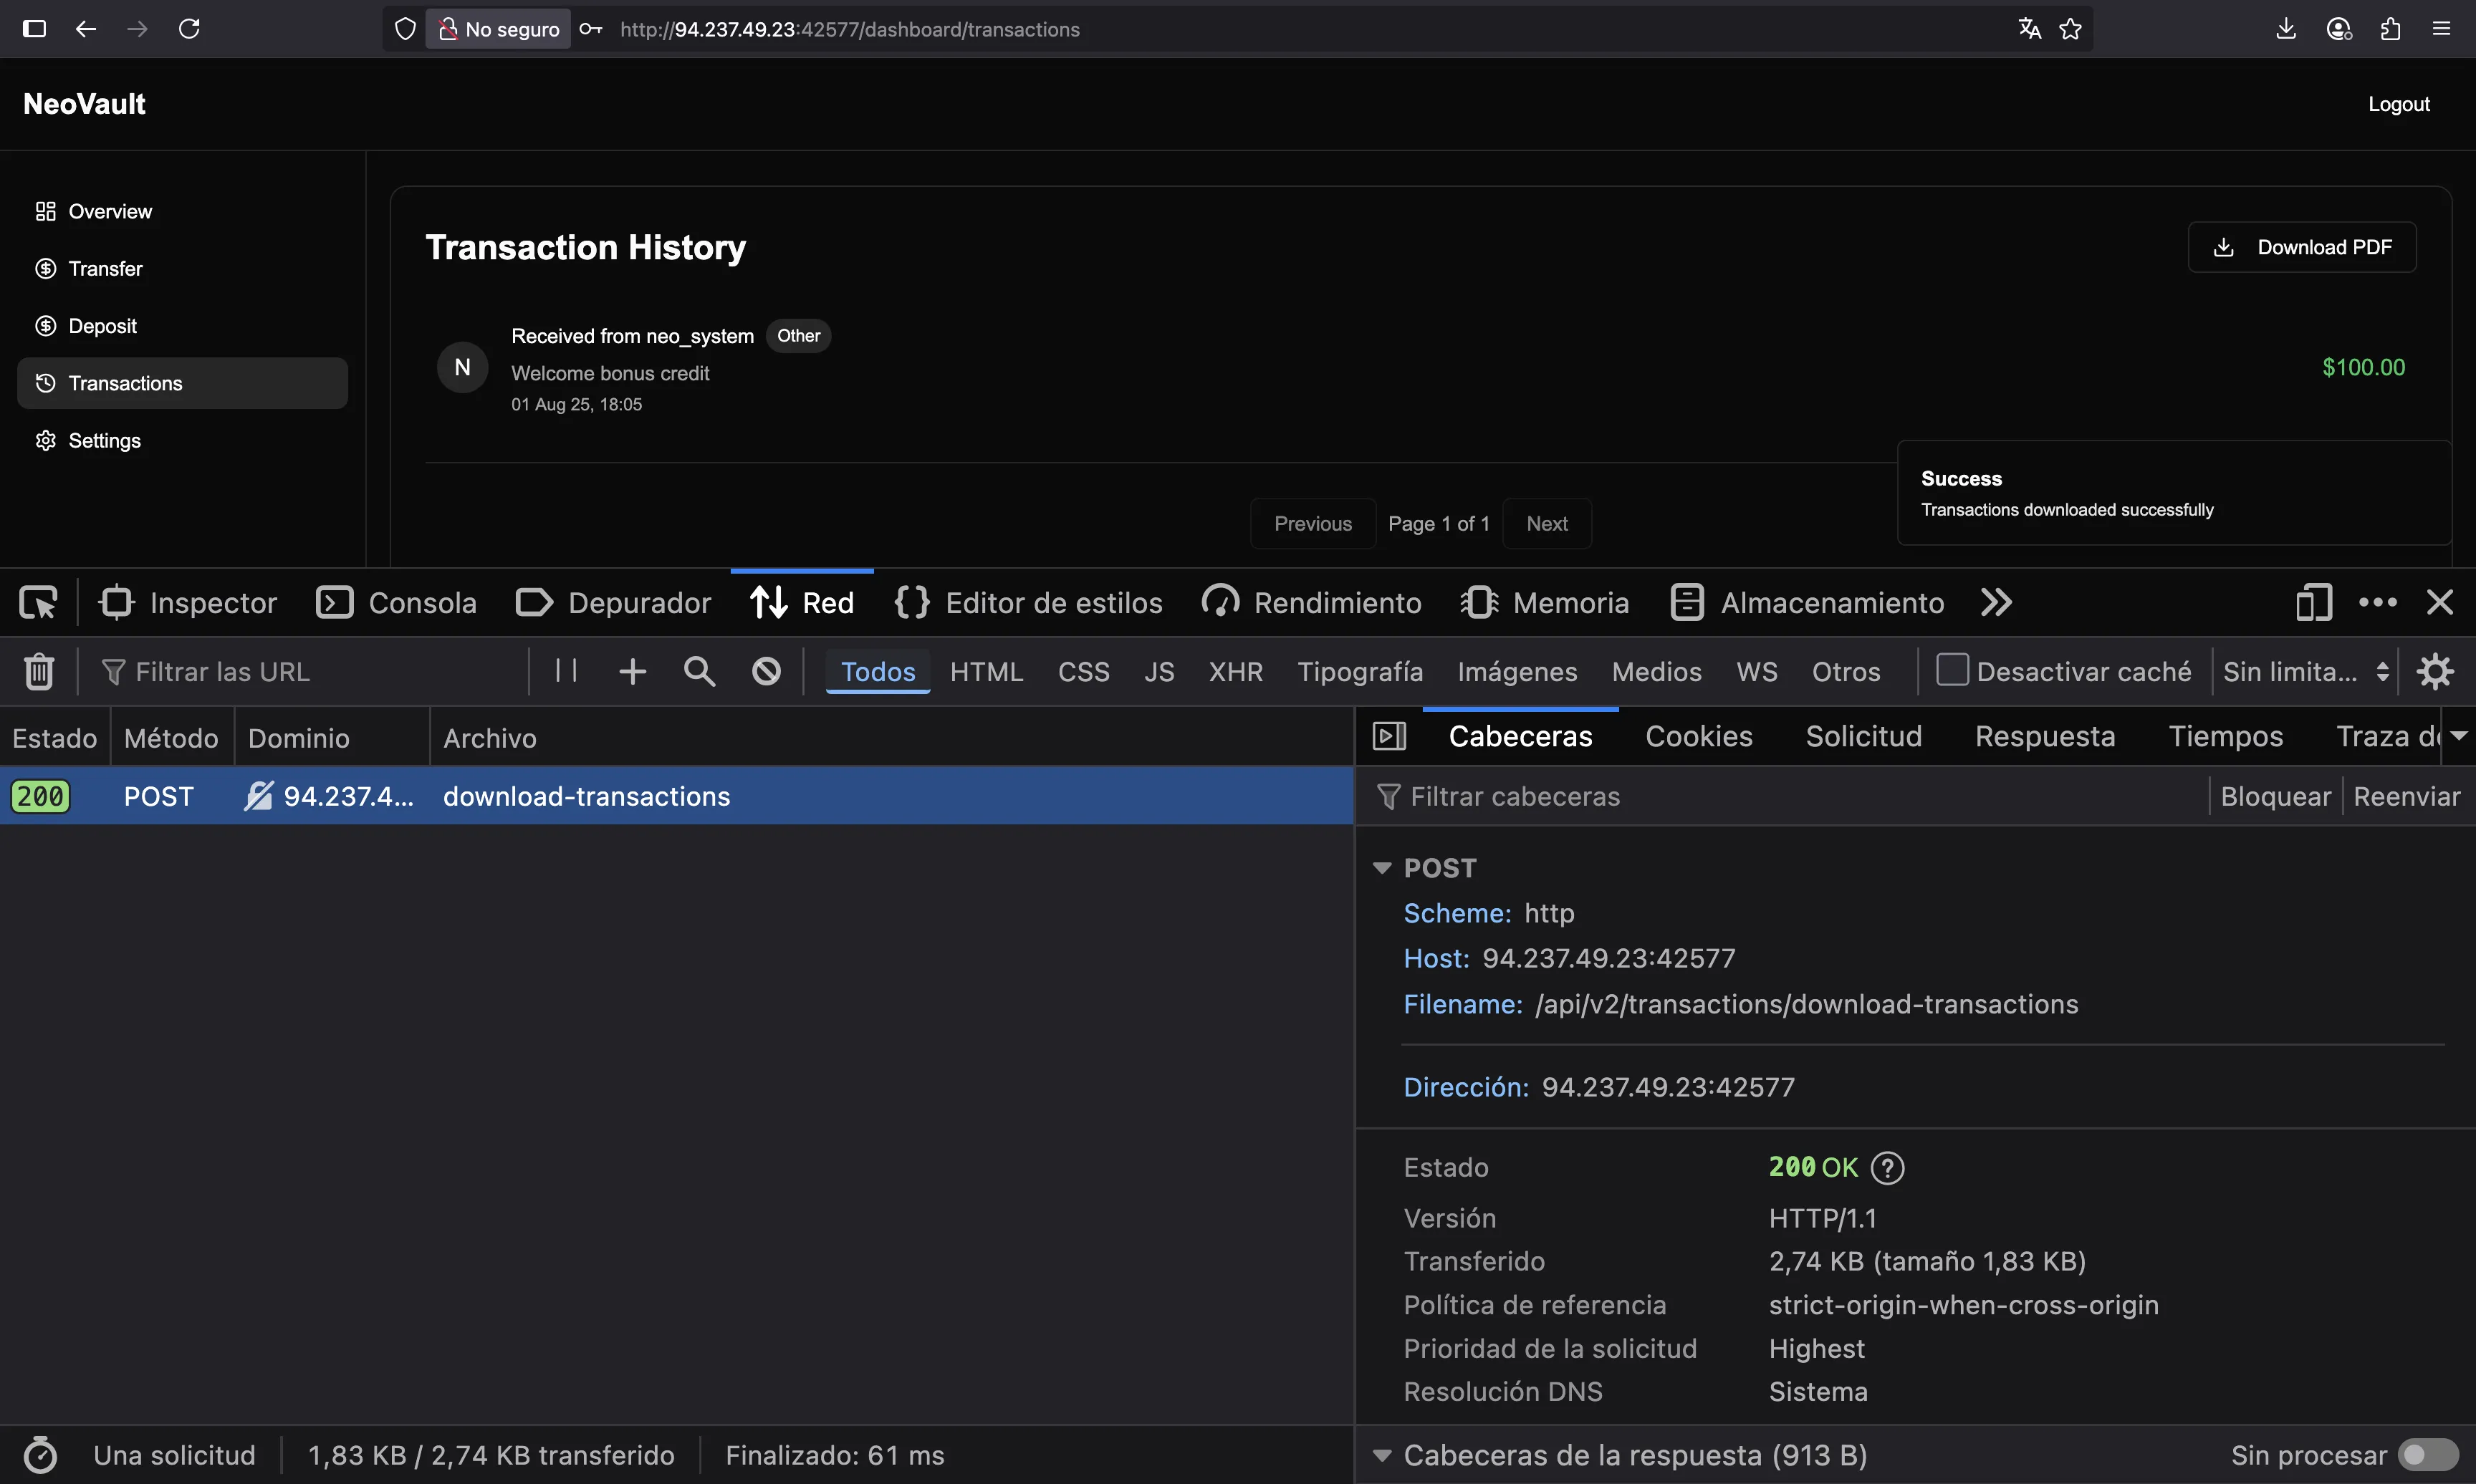The image size is (2476, 1484).
Task: Collapse the POST request section
Action: (x=1382, y=868)
